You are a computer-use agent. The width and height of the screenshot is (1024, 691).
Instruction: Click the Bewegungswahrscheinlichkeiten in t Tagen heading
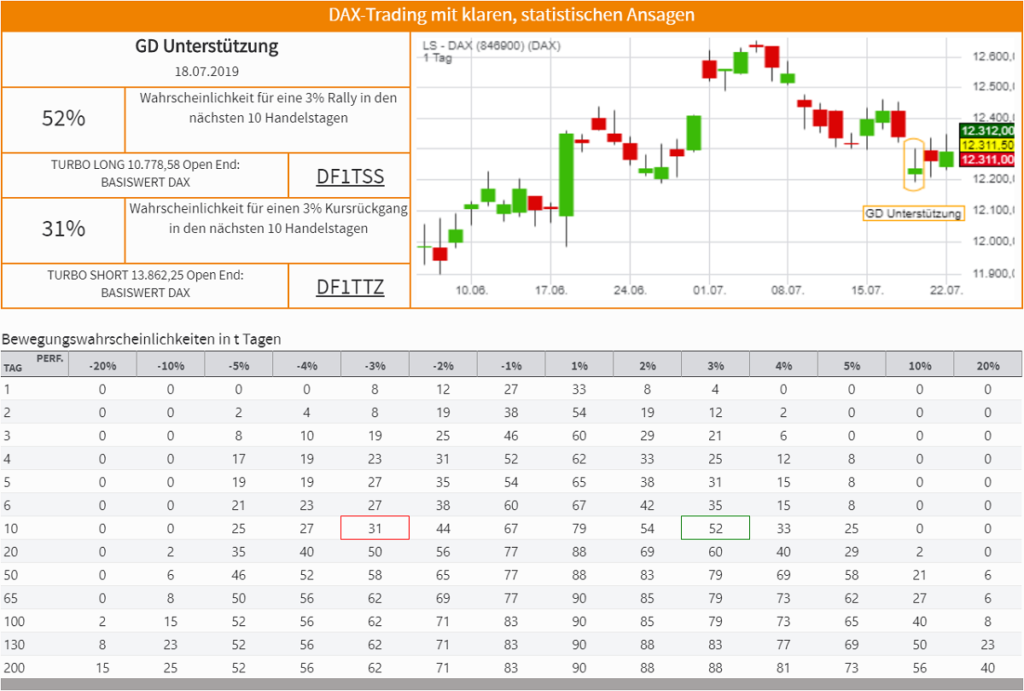[142, 339]
